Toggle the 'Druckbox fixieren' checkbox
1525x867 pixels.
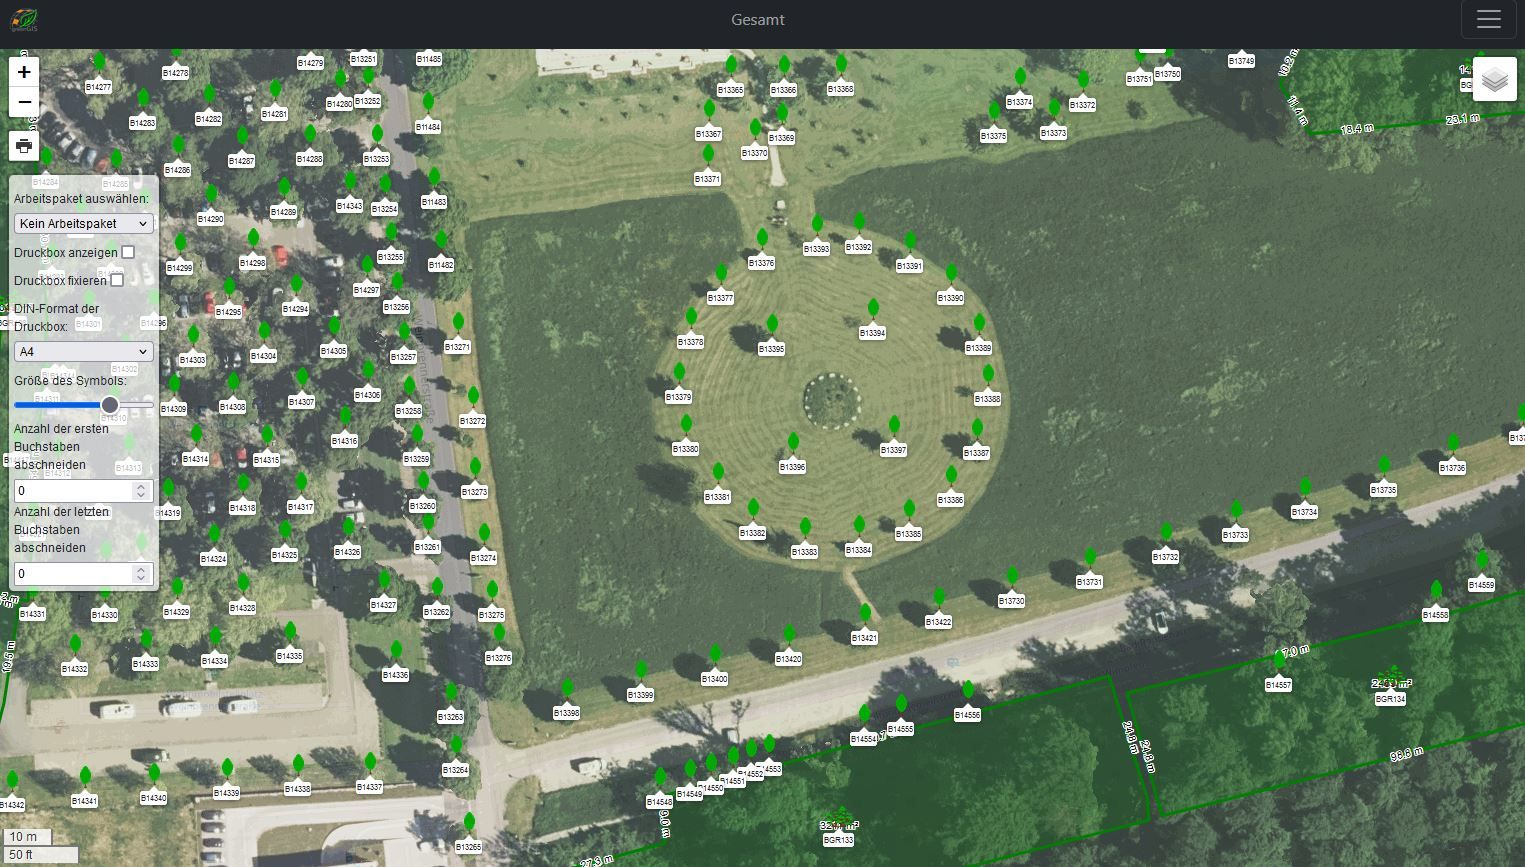117,280
